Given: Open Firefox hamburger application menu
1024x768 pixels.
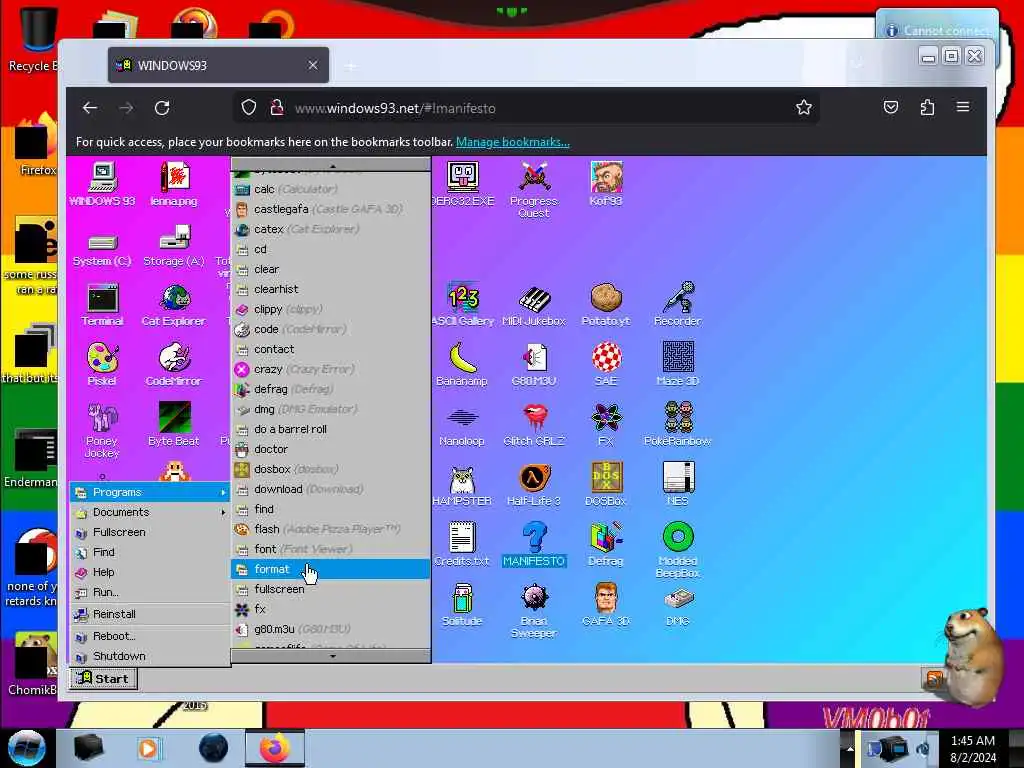Looking at the screenshot, I should coord(963,107).
